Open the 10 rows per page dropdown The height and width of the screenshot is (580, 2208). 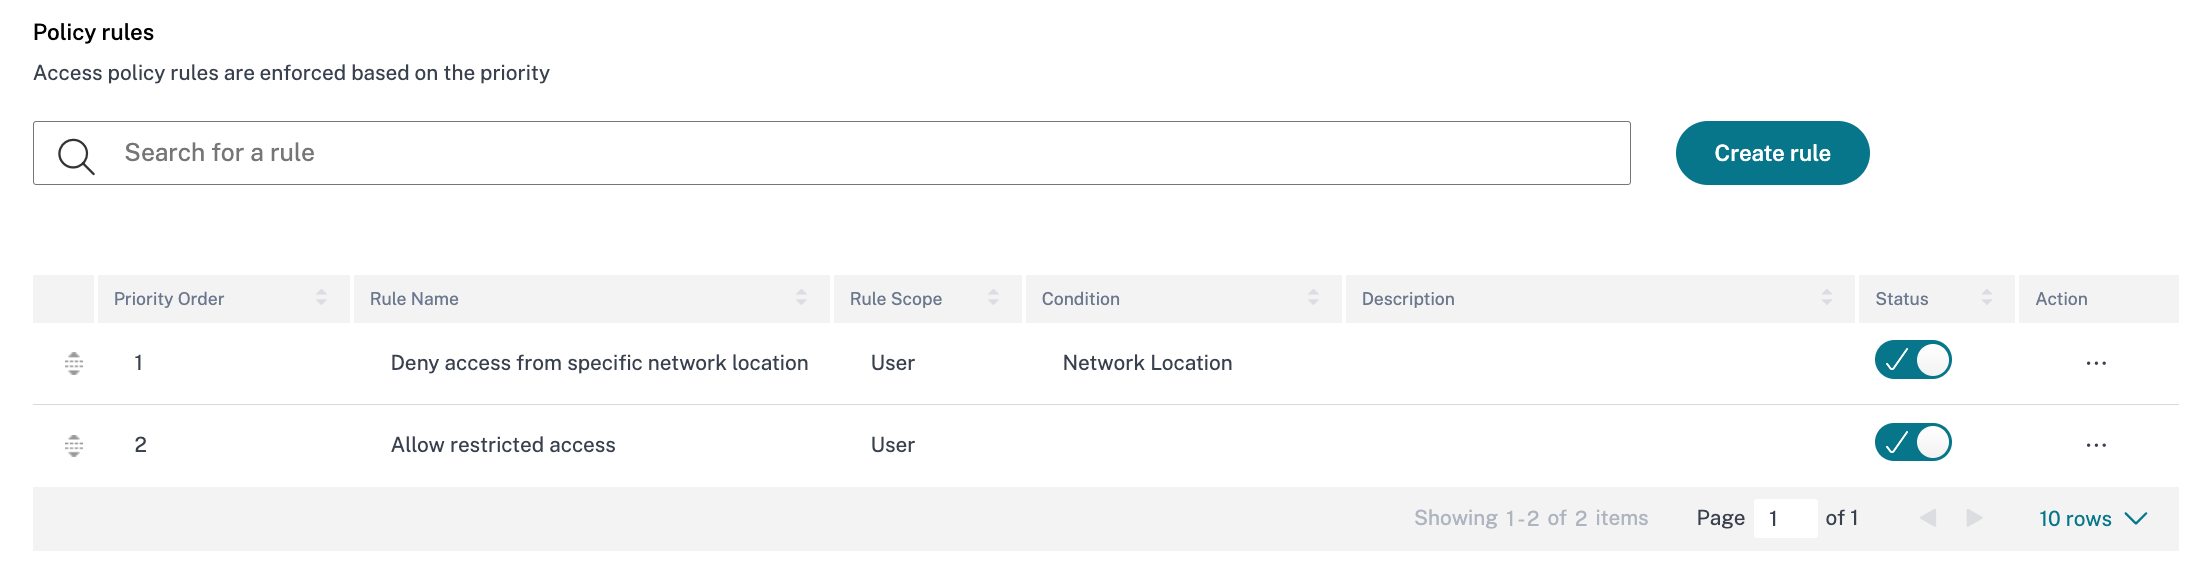[x=2092, y=518]
